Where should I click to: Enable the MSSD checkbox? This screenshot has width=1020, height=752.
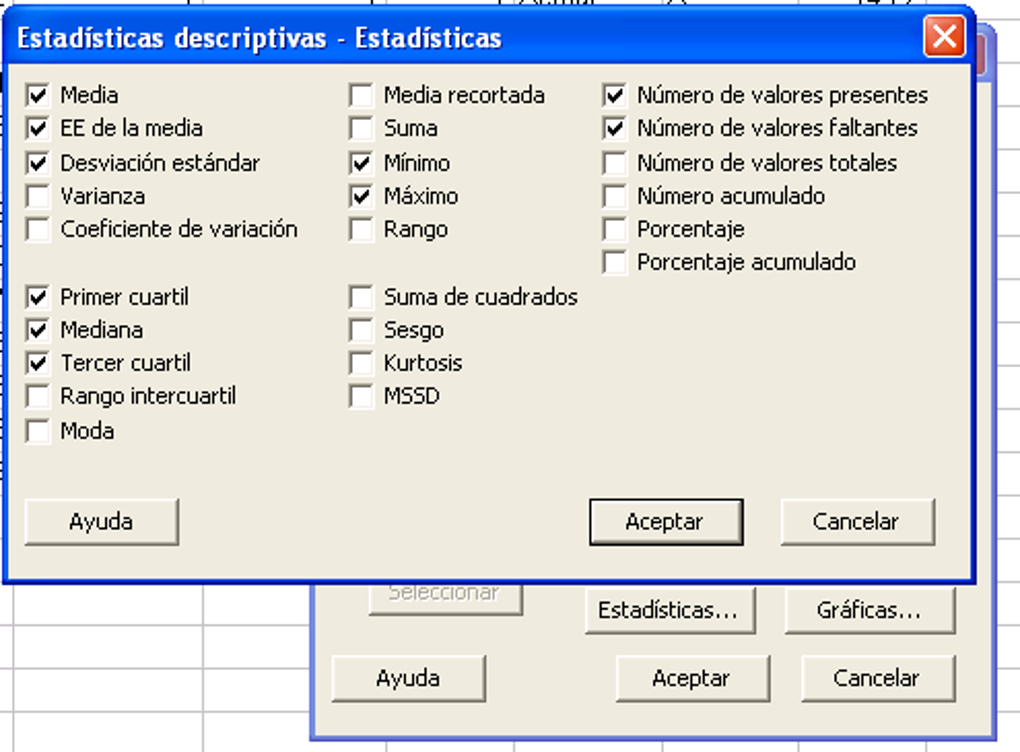pos(361,396)
